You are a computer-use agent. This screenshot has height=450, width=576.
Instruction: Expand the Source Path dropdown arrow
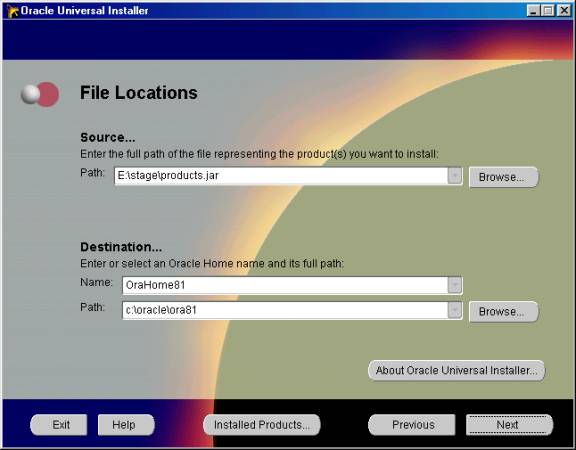pos(454,176)
